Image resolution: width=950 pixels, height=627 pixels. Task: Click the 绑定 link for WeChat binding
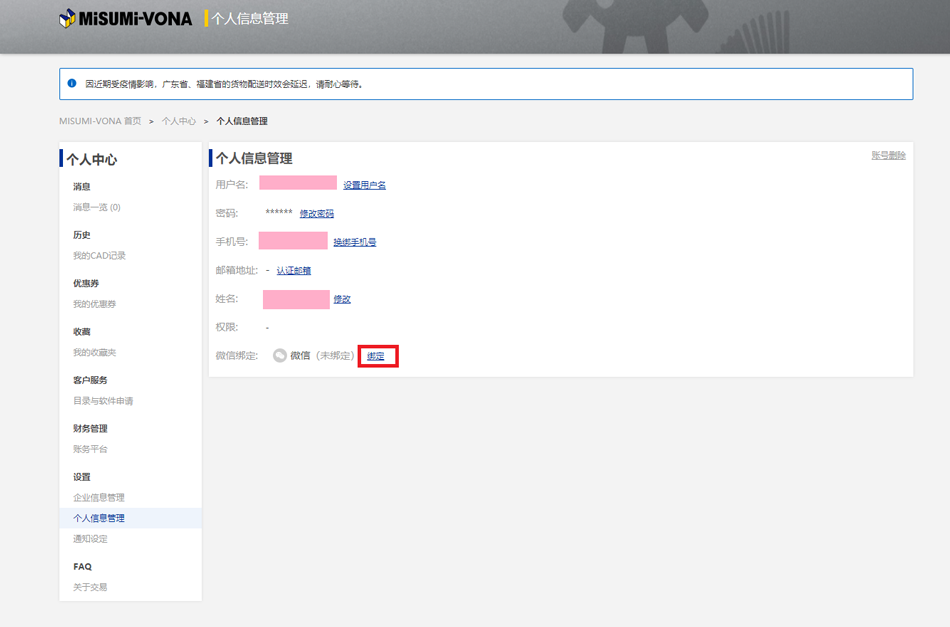[x=376, y=356]
